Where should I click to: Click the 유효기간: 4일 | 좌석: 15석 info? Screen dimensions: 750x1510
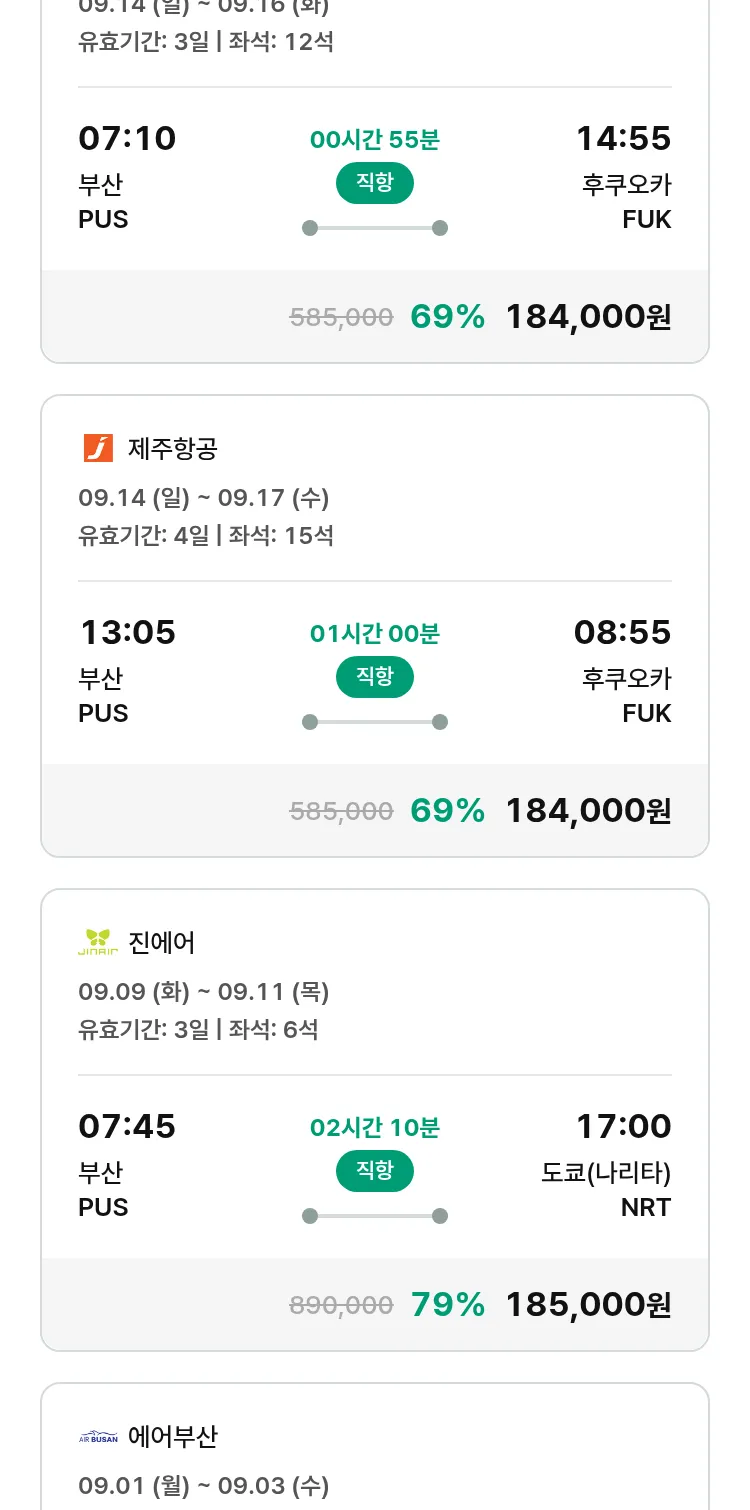(x=206, y=535)
